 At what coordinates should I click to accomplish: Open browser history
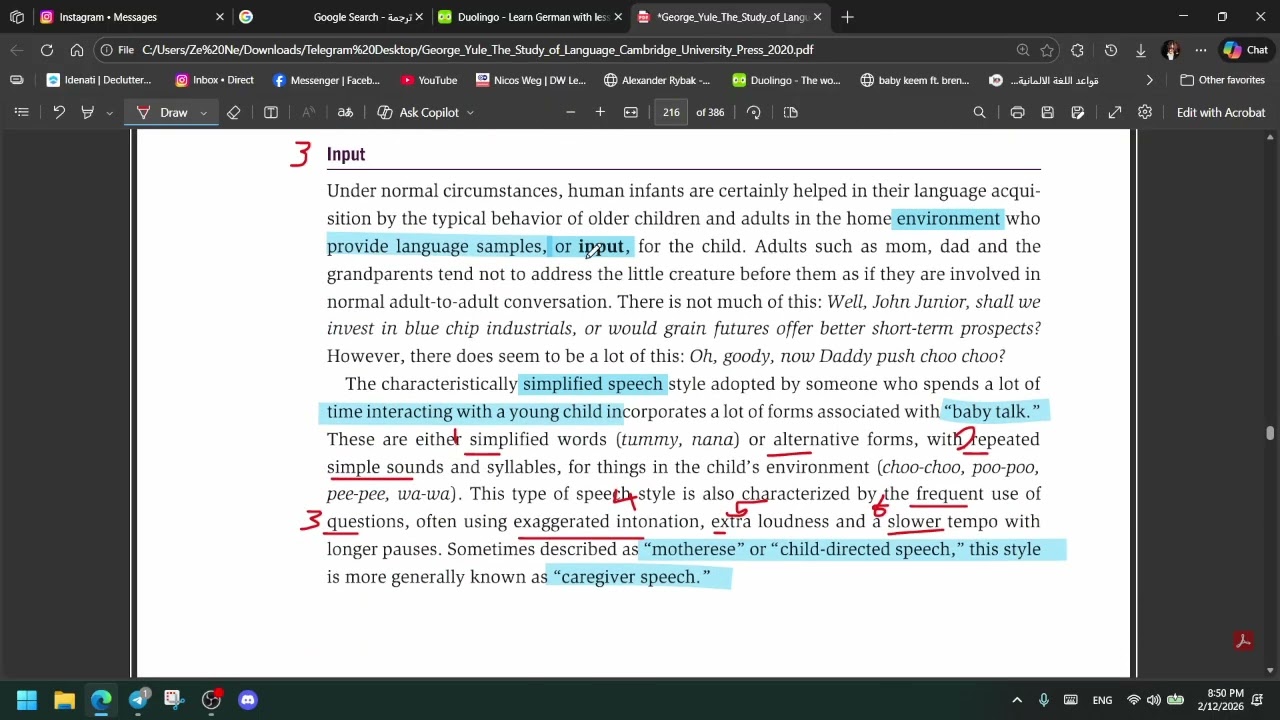[x=1110, y=50]
